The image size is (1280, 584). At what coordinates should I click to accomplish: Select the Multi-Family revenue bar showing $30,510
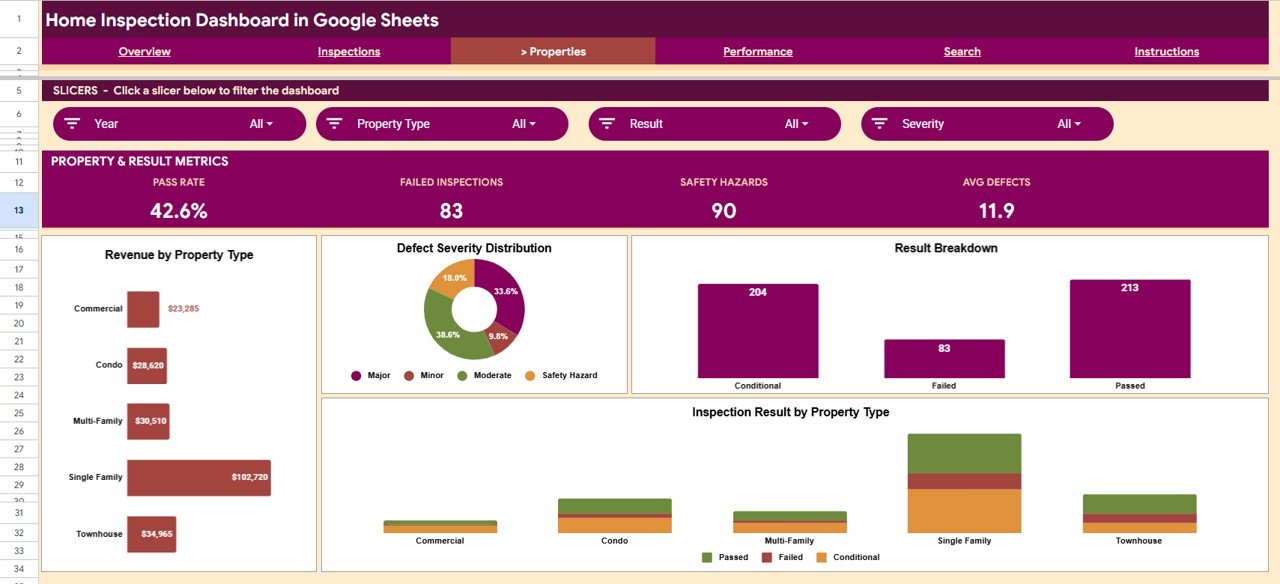(x=148, y=421)
